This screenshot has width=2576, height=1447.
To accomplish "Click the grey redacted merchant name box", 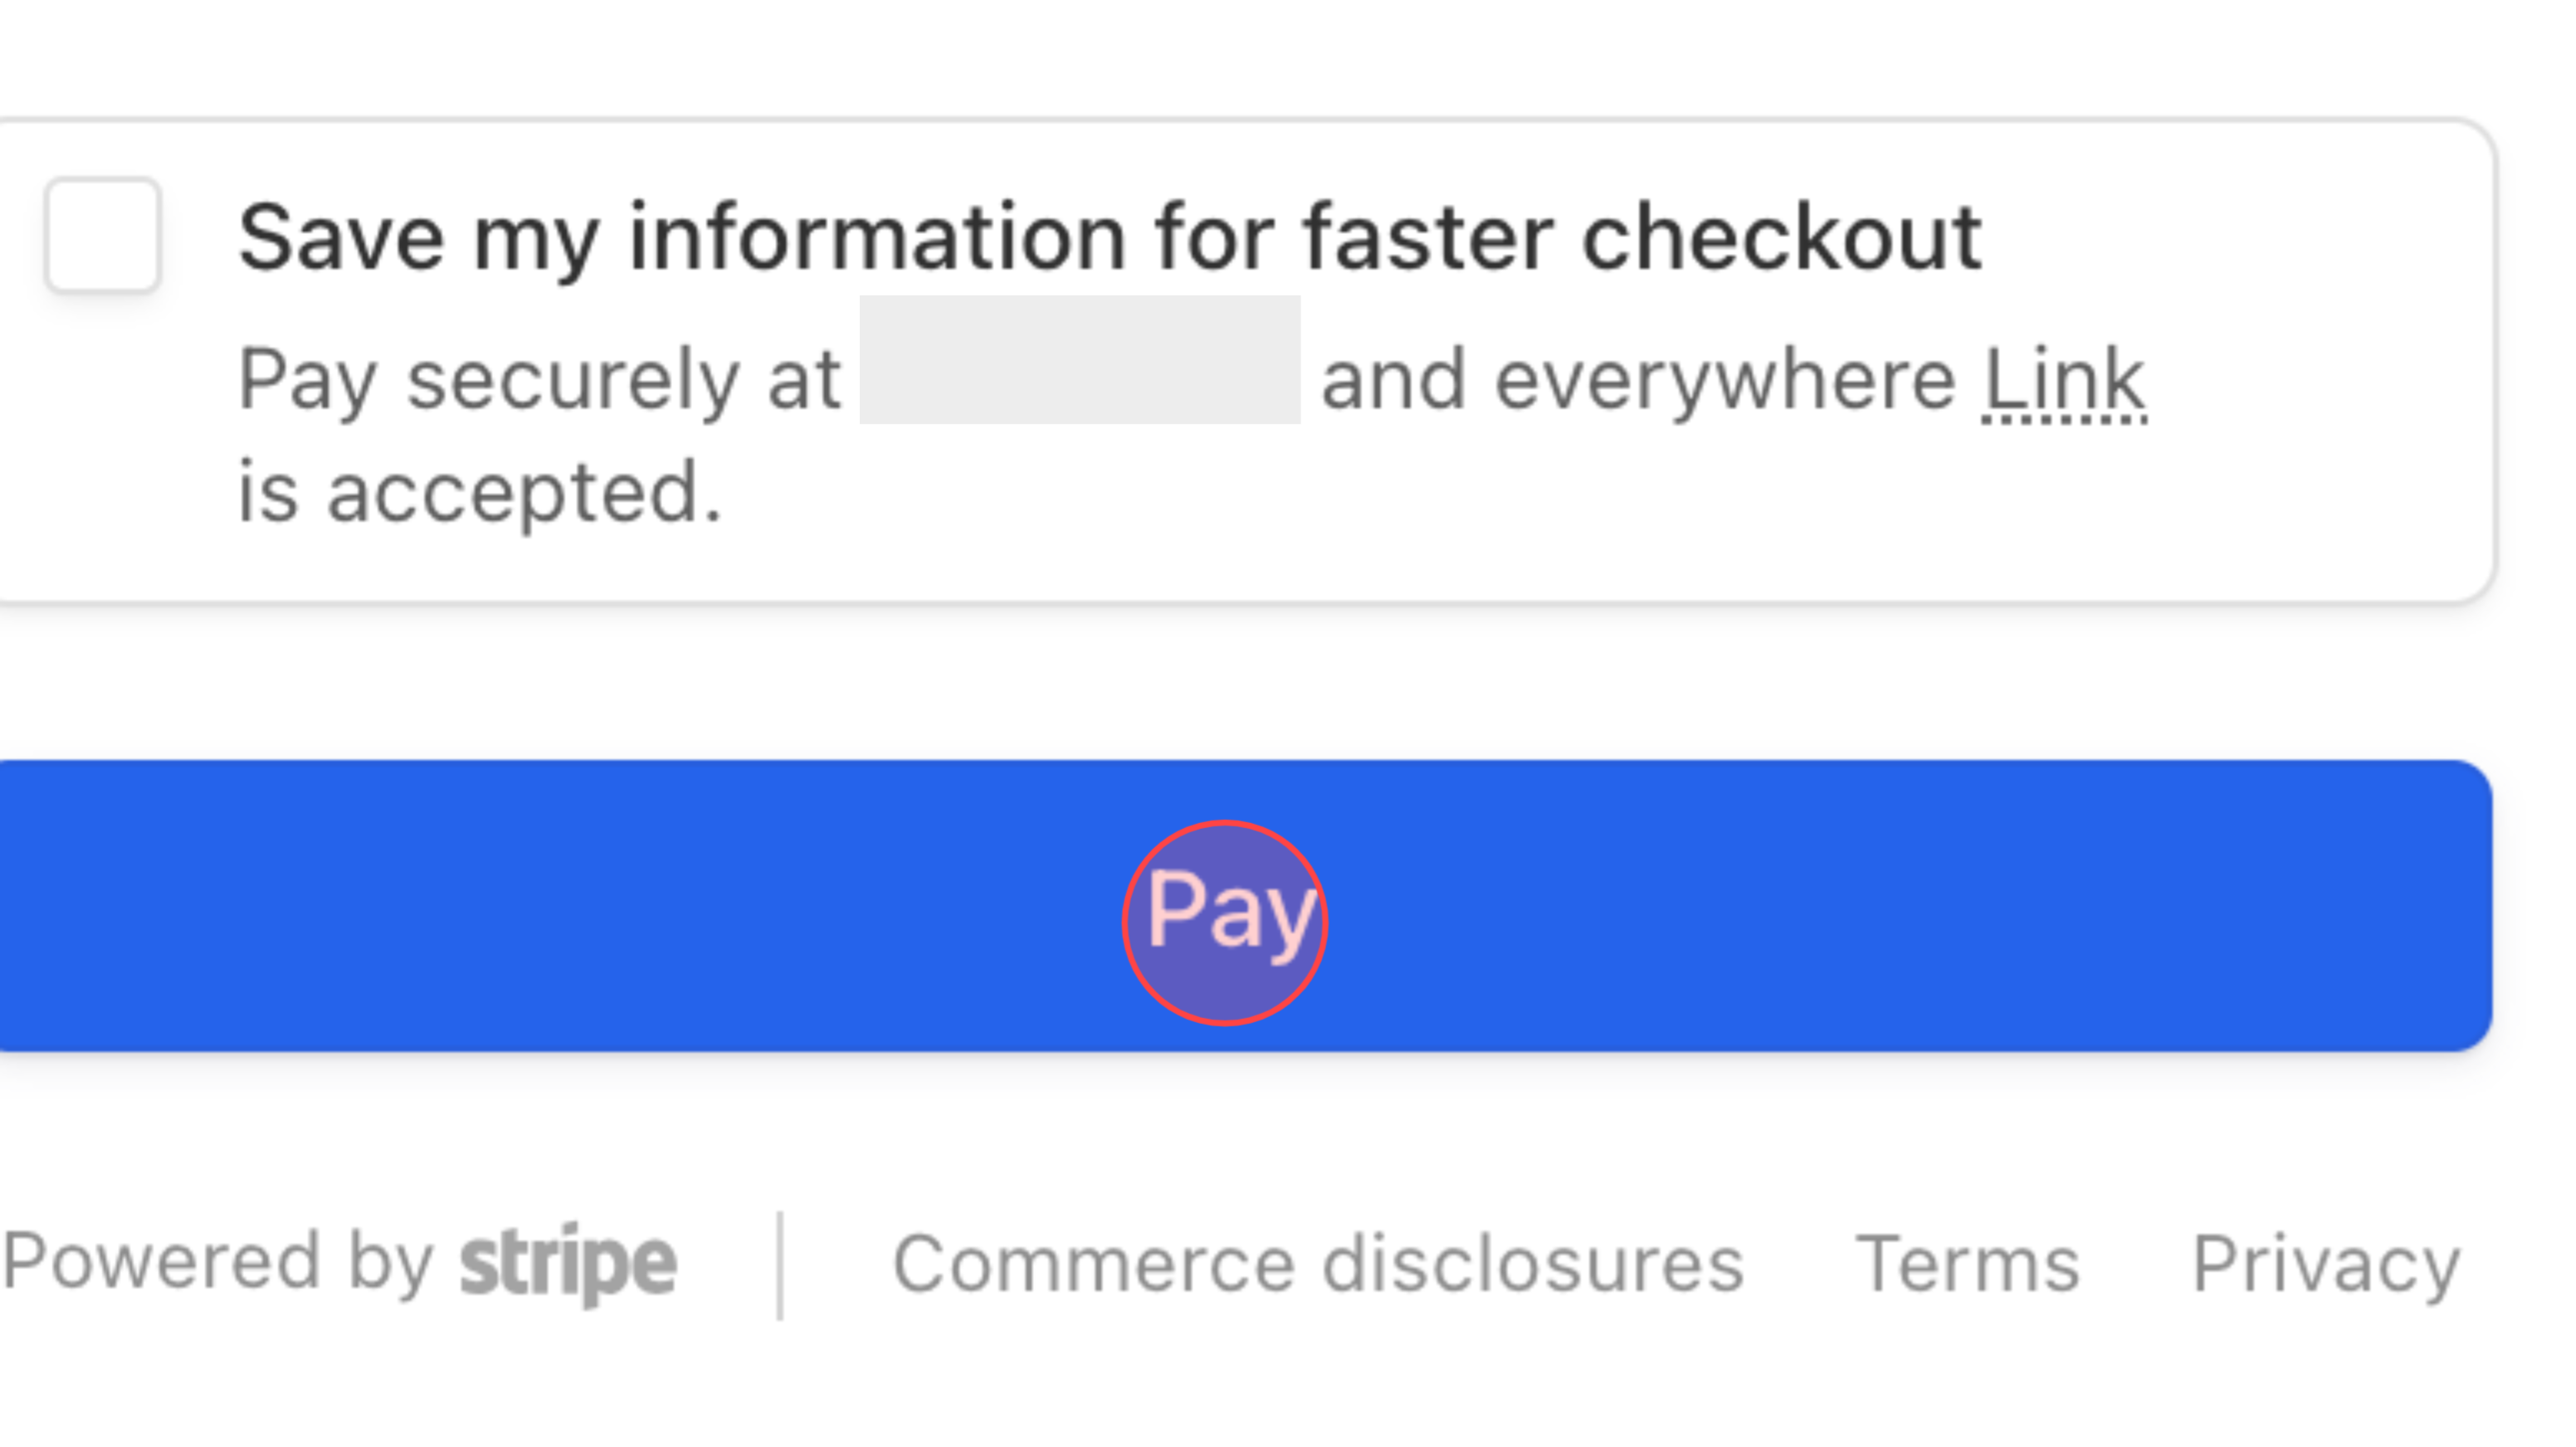I will tap(1080, 360).
